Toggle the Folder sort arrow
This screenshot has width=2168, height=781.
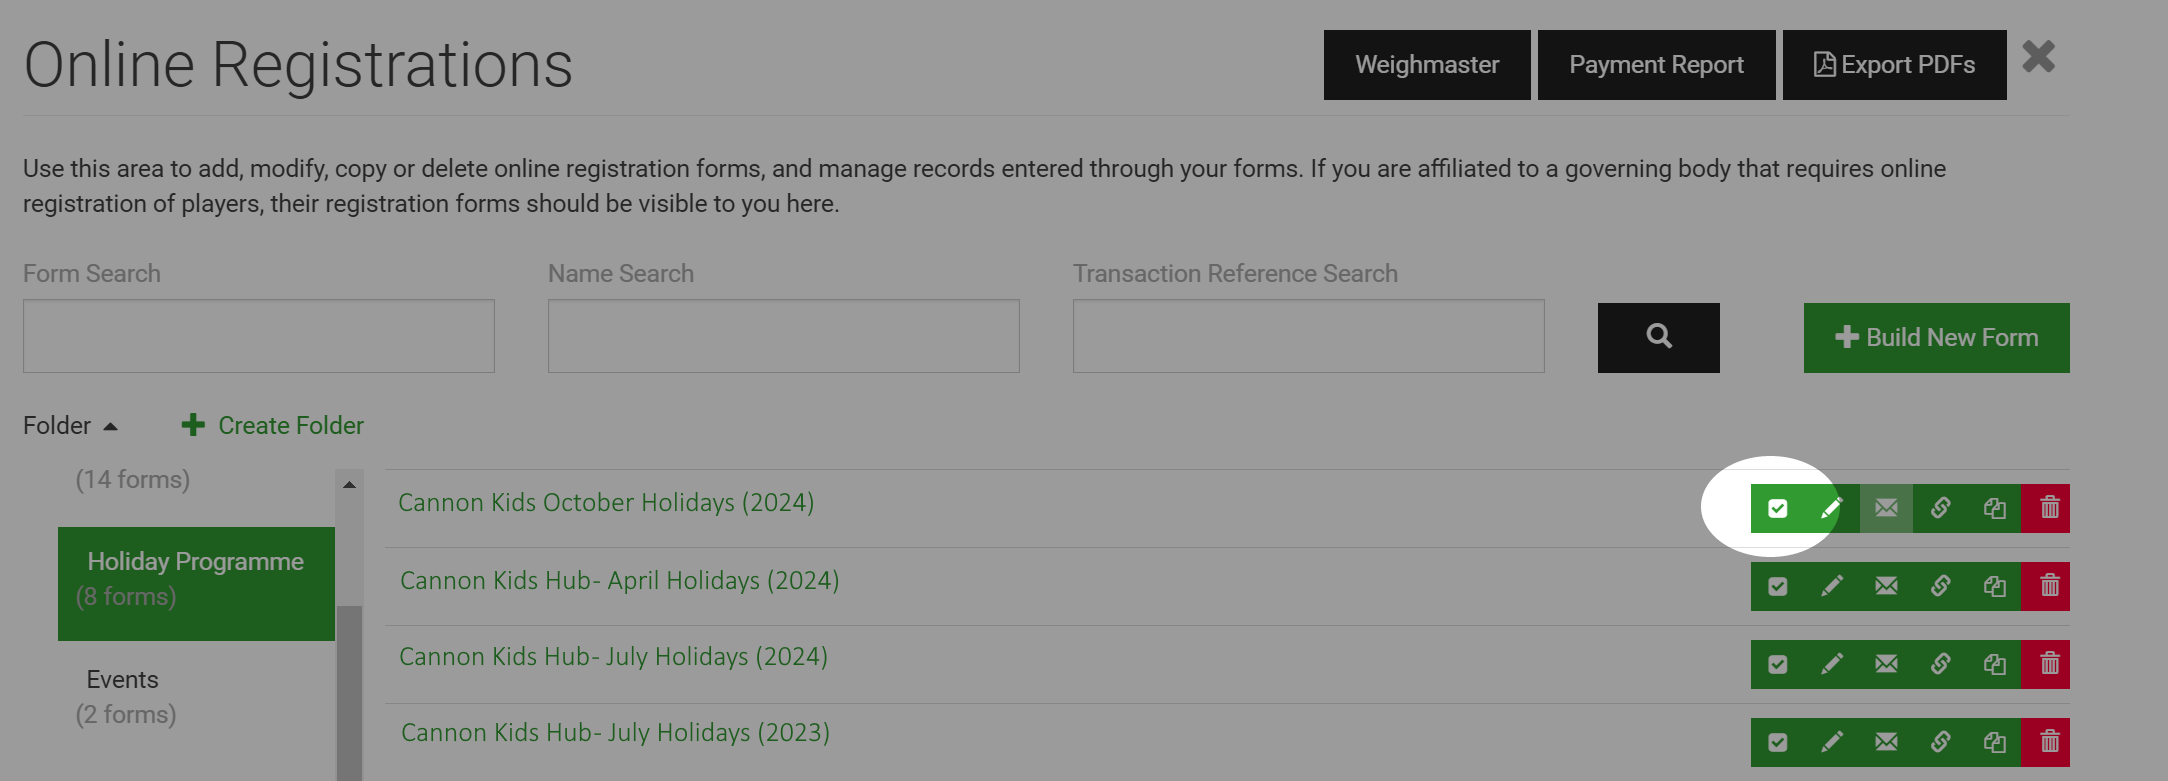[110, 426]
